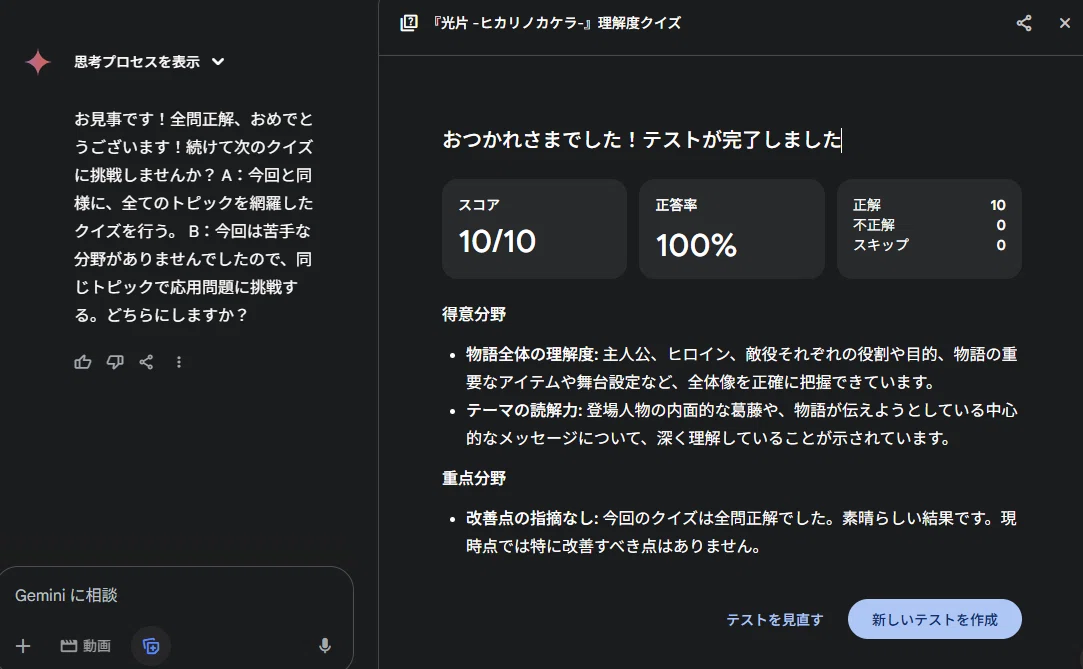Click テストを見直す link
The image size is (1083, 669).
point(775,620)
